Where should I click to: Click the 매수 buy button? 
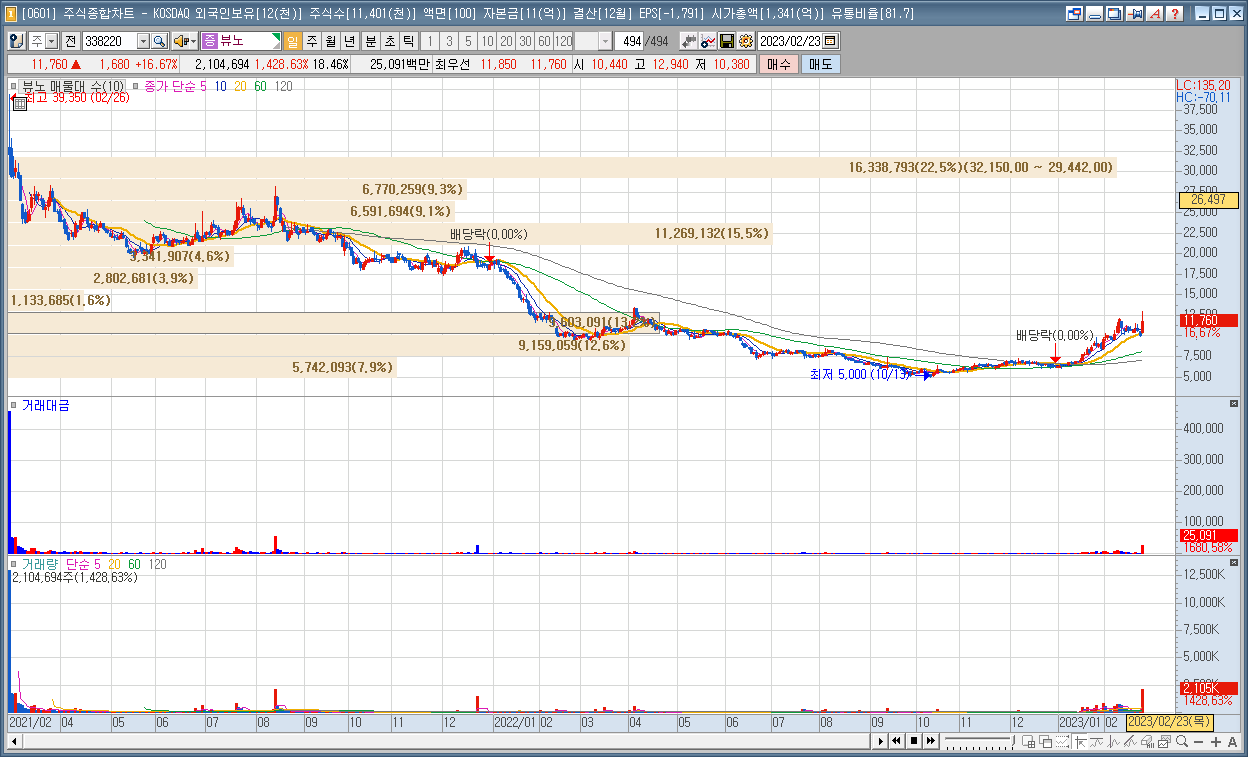778,64
